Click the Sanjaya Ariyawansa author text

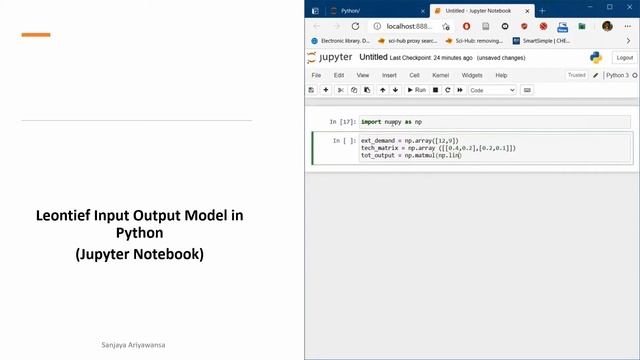click(x=133, y=345)
